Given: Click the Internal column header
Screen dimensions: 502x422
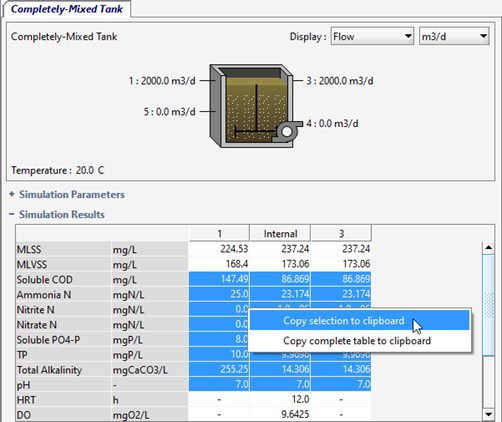Looking at the screenshot, I should (280, 233).
